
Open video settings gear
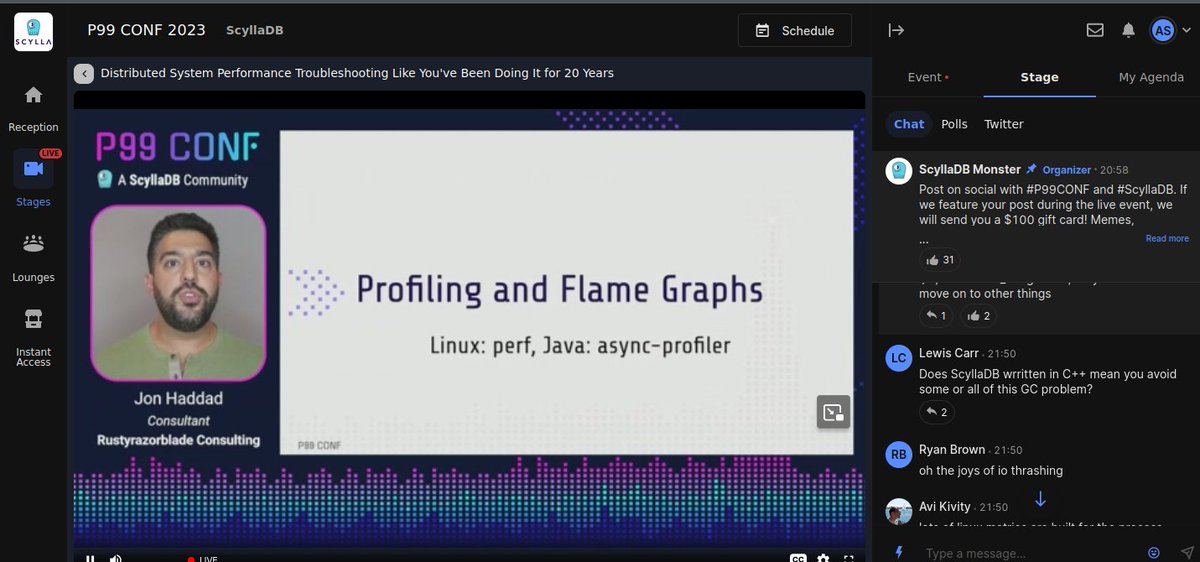[823, 558]
